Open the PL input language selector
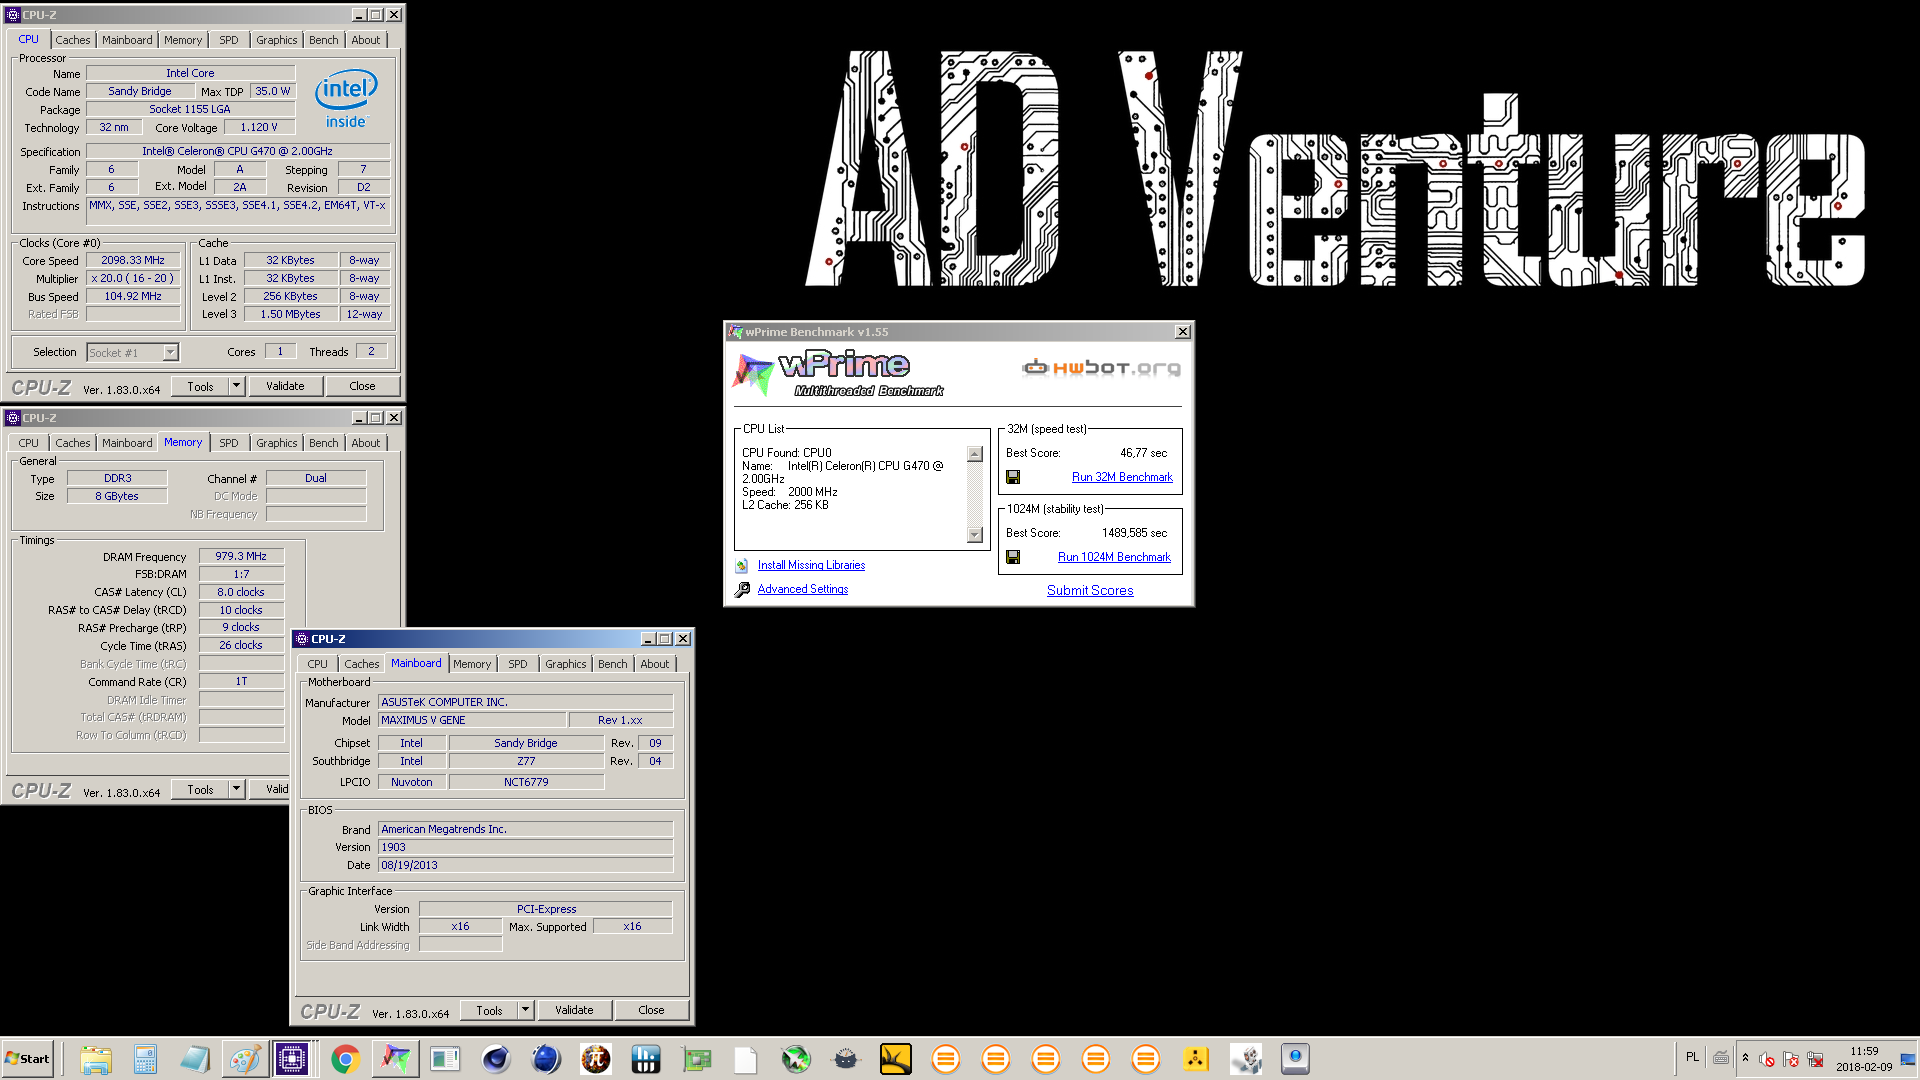The width and height of the screenshot is (1920, 1080). pyautogui.click(x=1692, y=1057)
